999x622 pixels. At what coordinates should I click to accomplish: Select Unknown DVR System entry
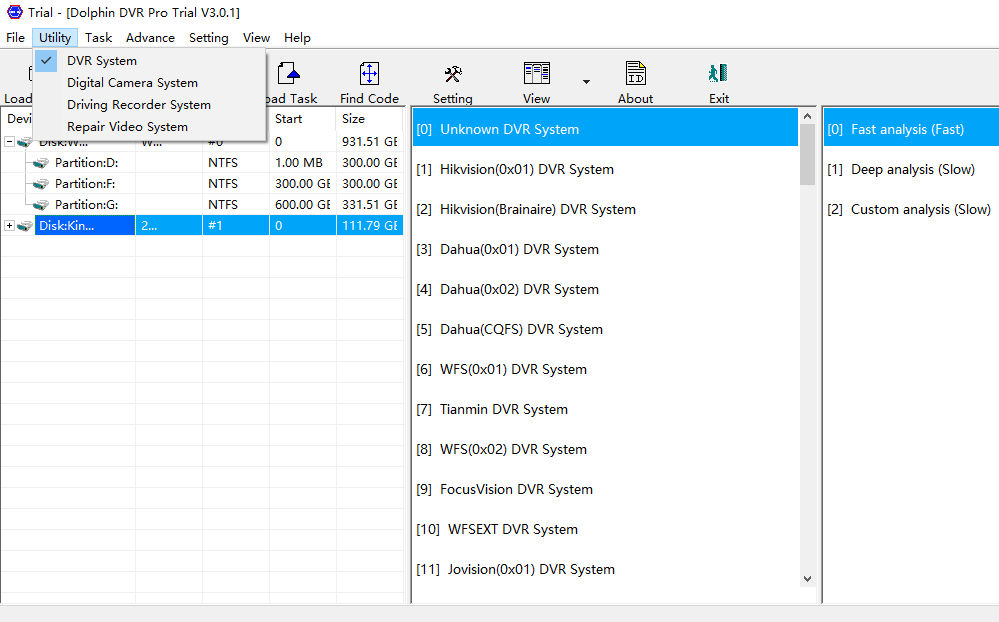605,129
